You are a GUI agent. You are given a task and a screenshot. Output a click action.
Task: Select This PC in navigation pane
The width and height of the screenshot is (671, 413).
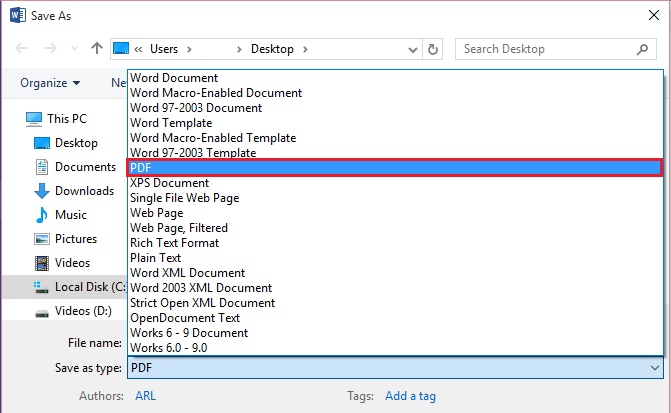(67, 119)
